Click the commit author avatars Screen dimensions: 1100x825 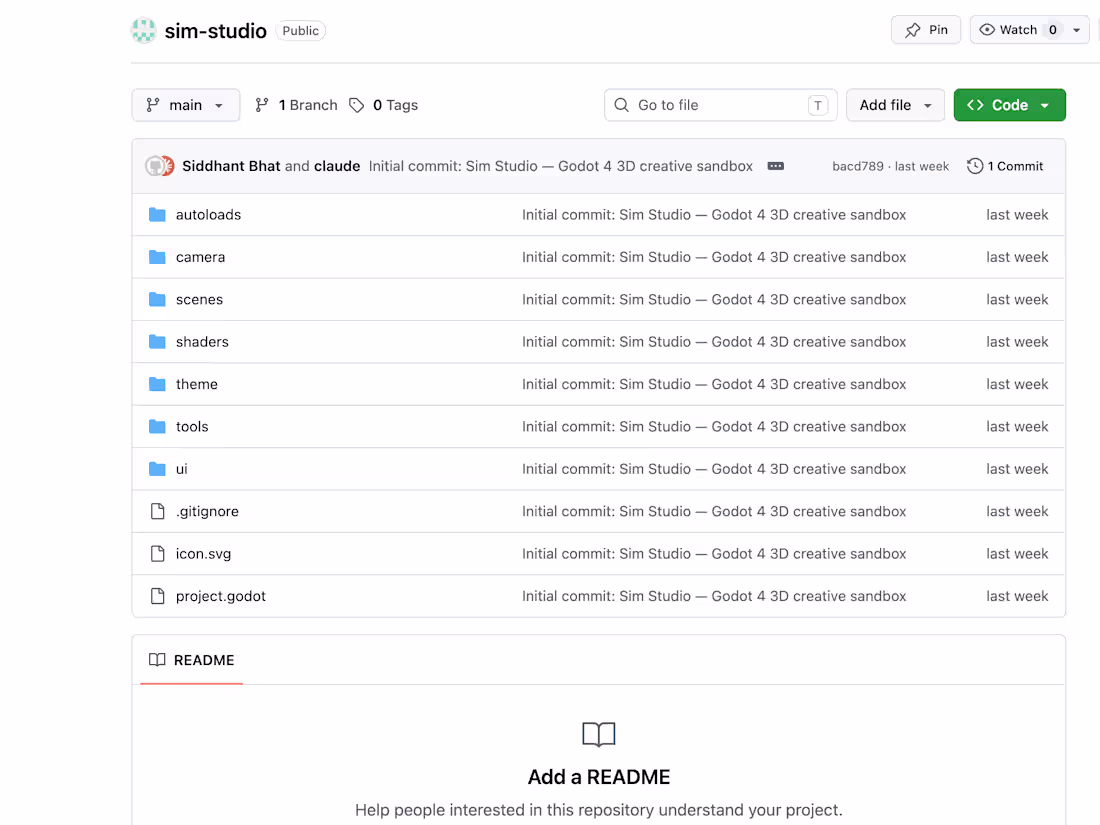click(159, 166)
